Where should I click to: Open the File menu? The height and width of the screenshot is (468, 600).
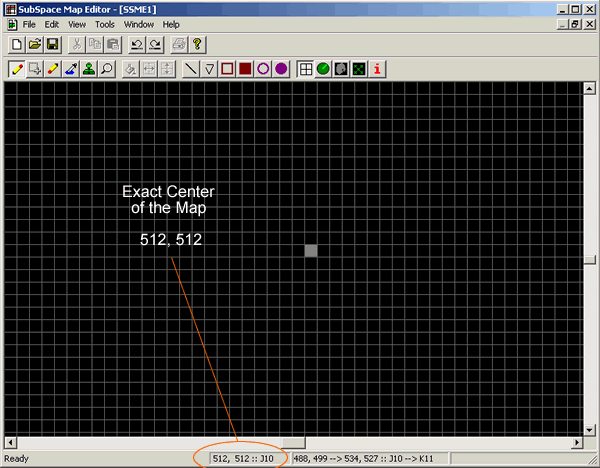pyautogui.click(x=29, y=24)
